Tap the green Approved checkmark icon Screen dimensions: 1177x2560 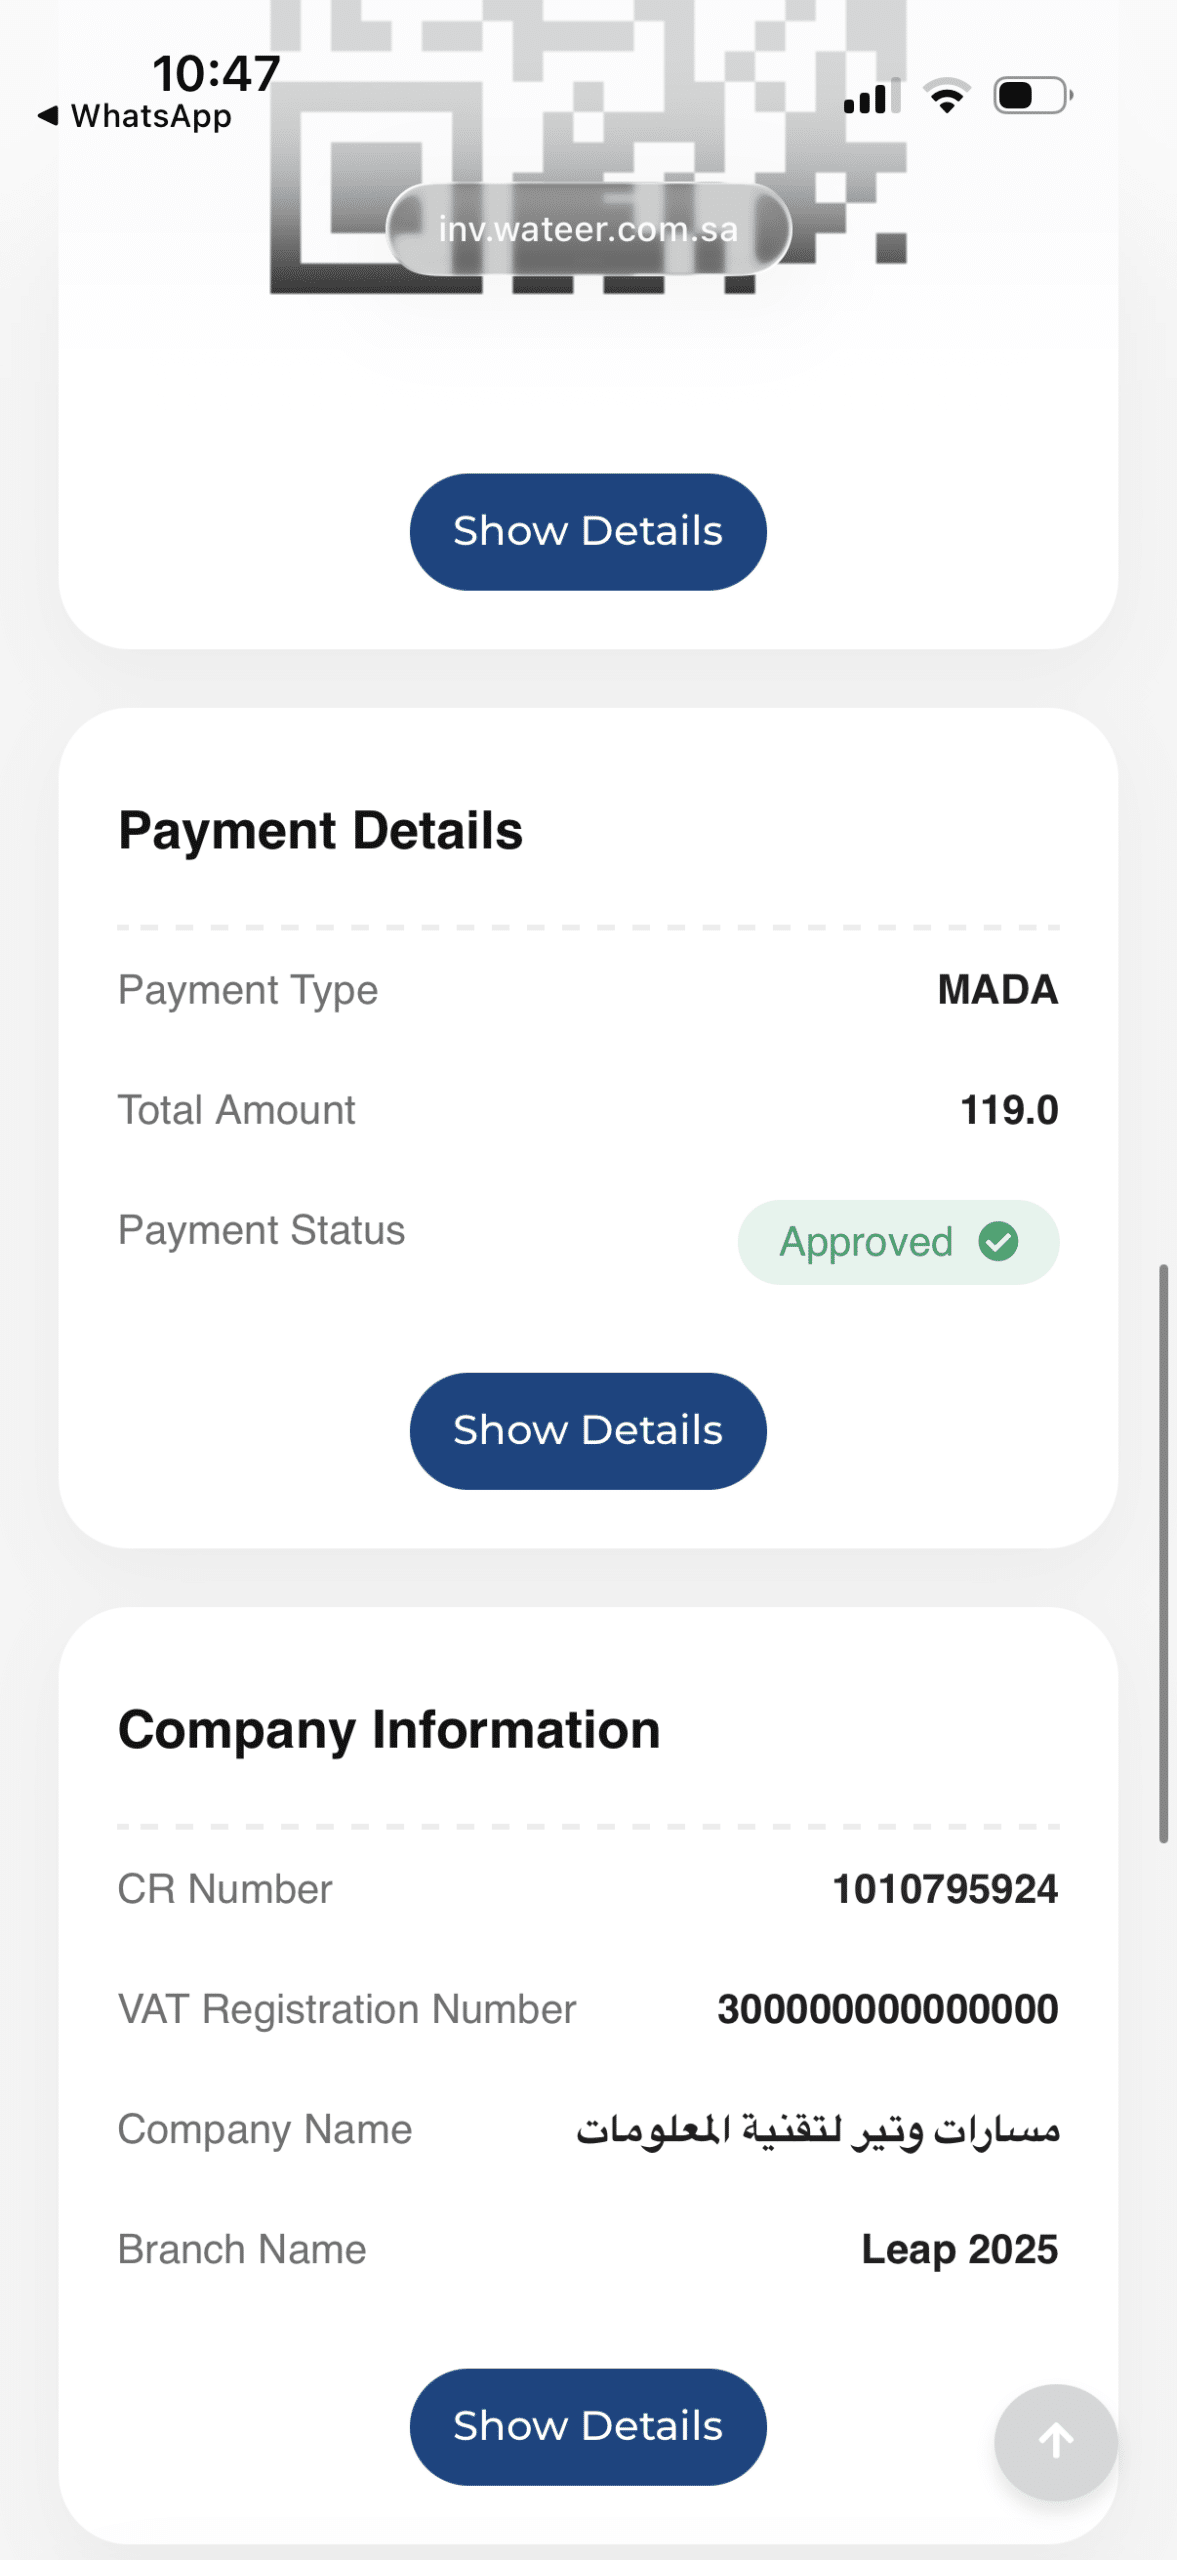(x=998, y=1241)
